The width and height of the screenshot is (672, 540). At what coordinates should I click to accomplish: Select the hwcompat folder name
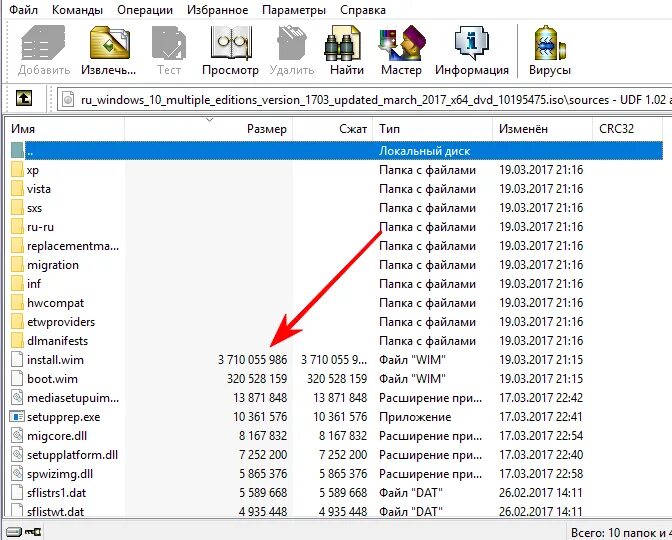pyautogui.click(x=55, y=303)
